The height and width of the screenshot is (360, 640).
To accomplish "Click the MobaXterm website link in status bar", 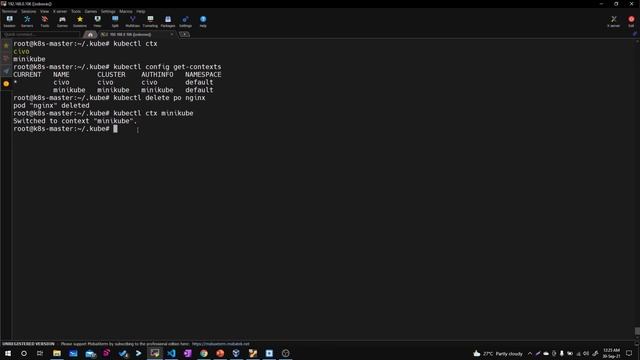I will point(220,344).
